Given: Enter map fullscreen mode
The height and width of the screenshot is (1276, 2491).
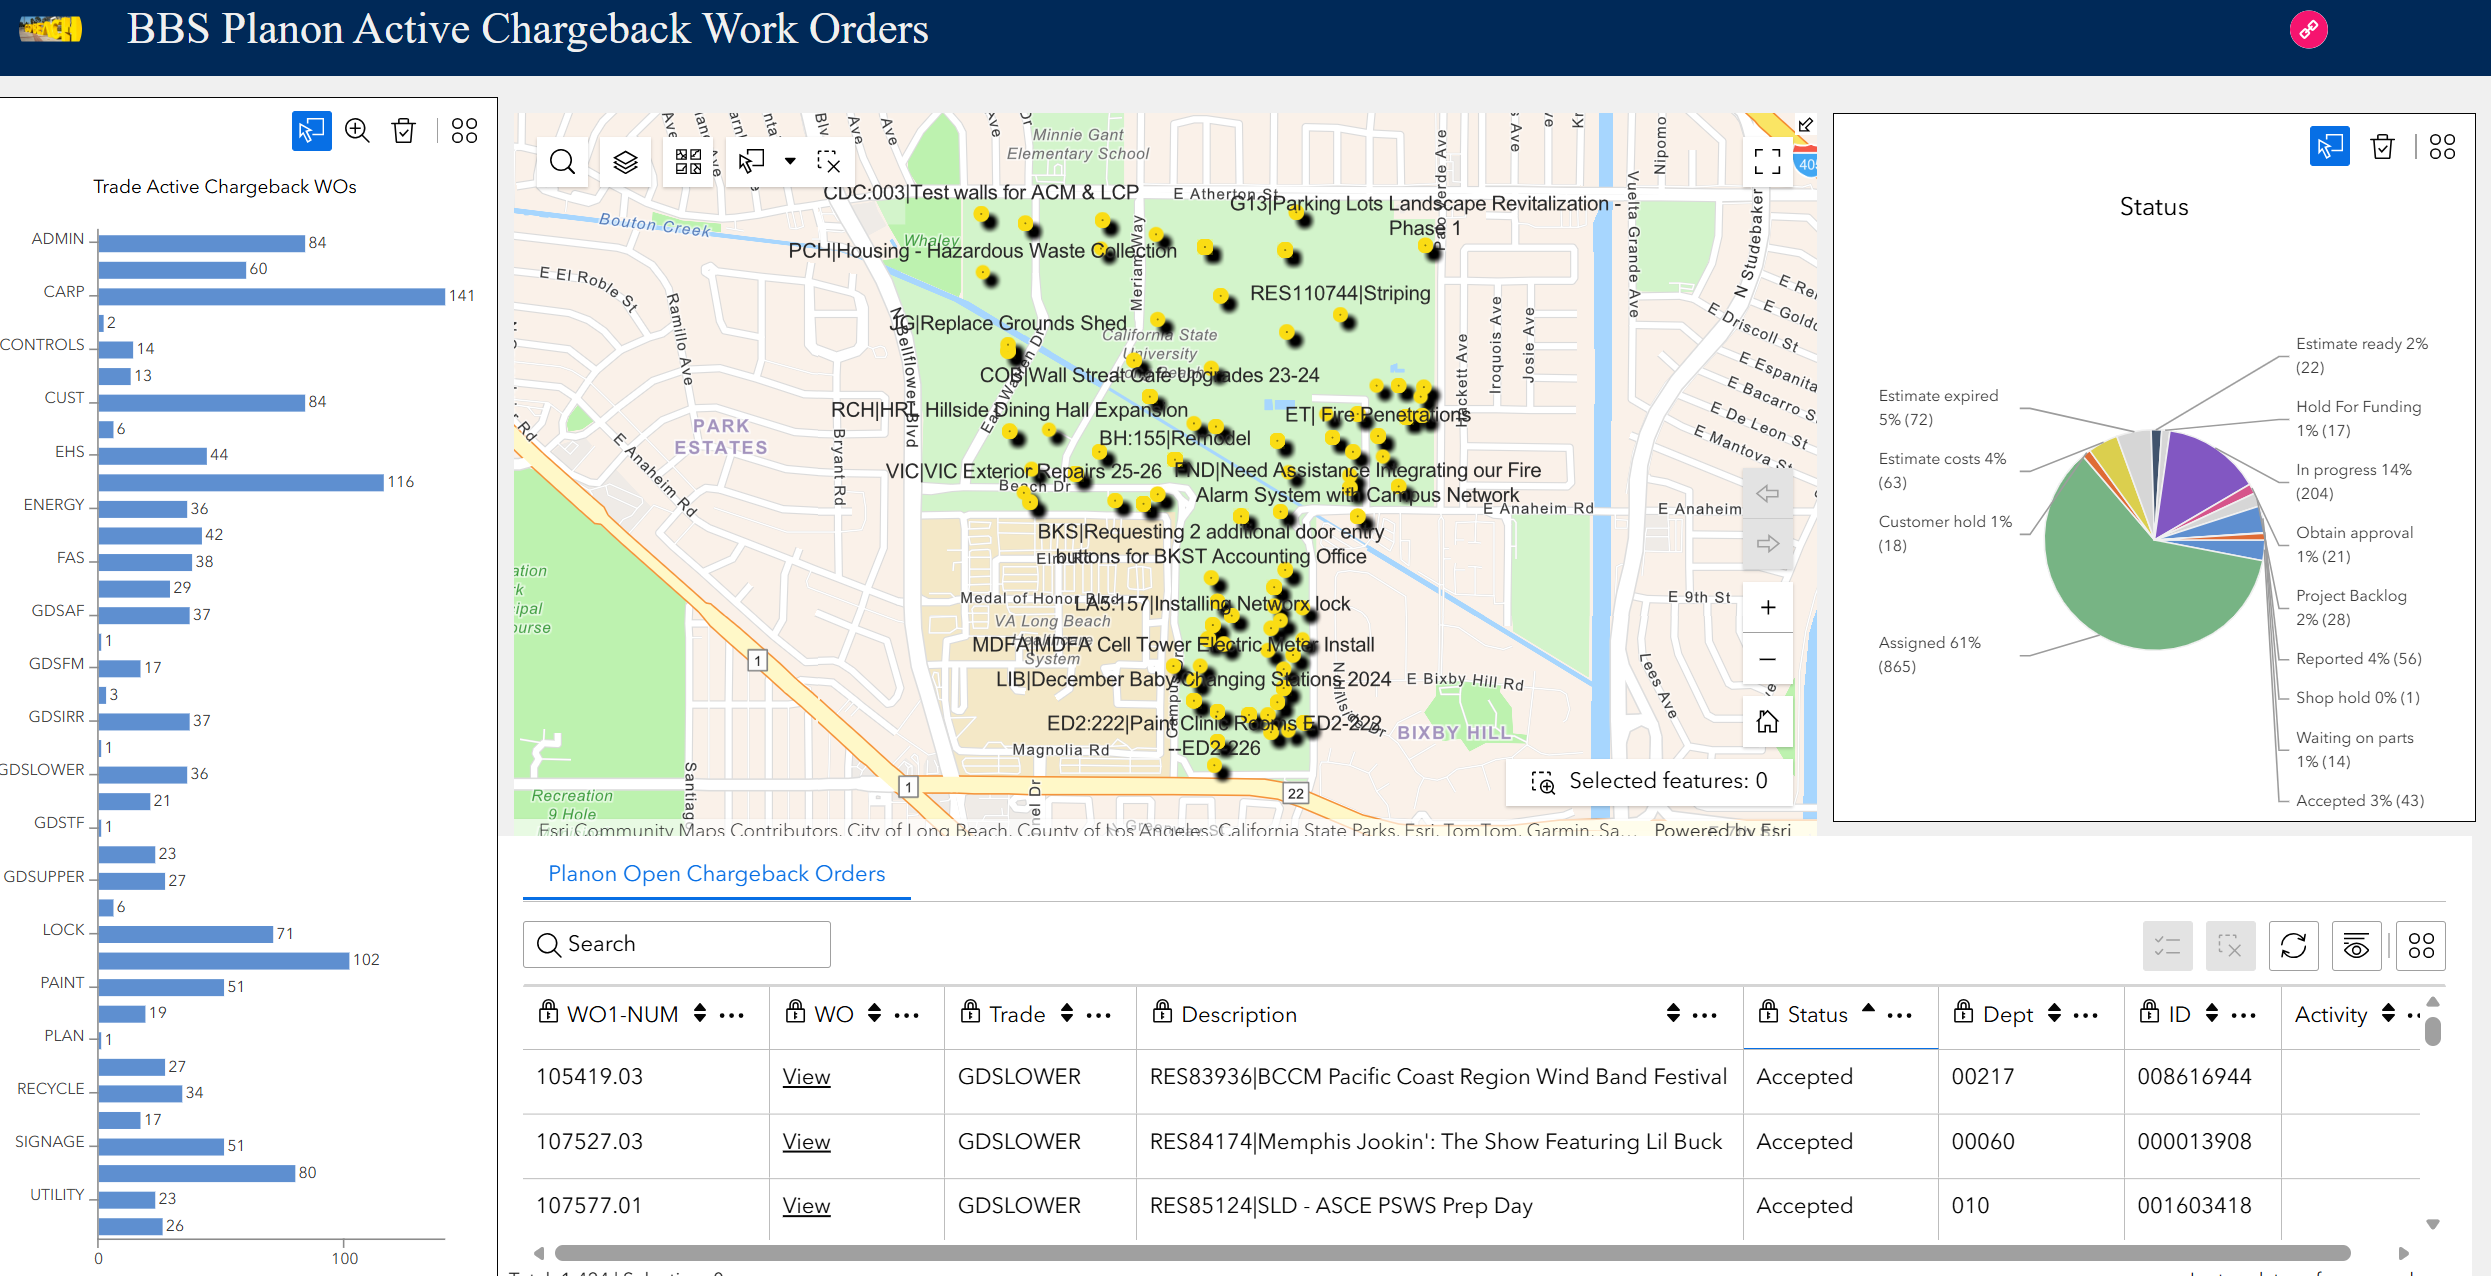Looking at the screenshot, I should click(x=1768, y=162).
